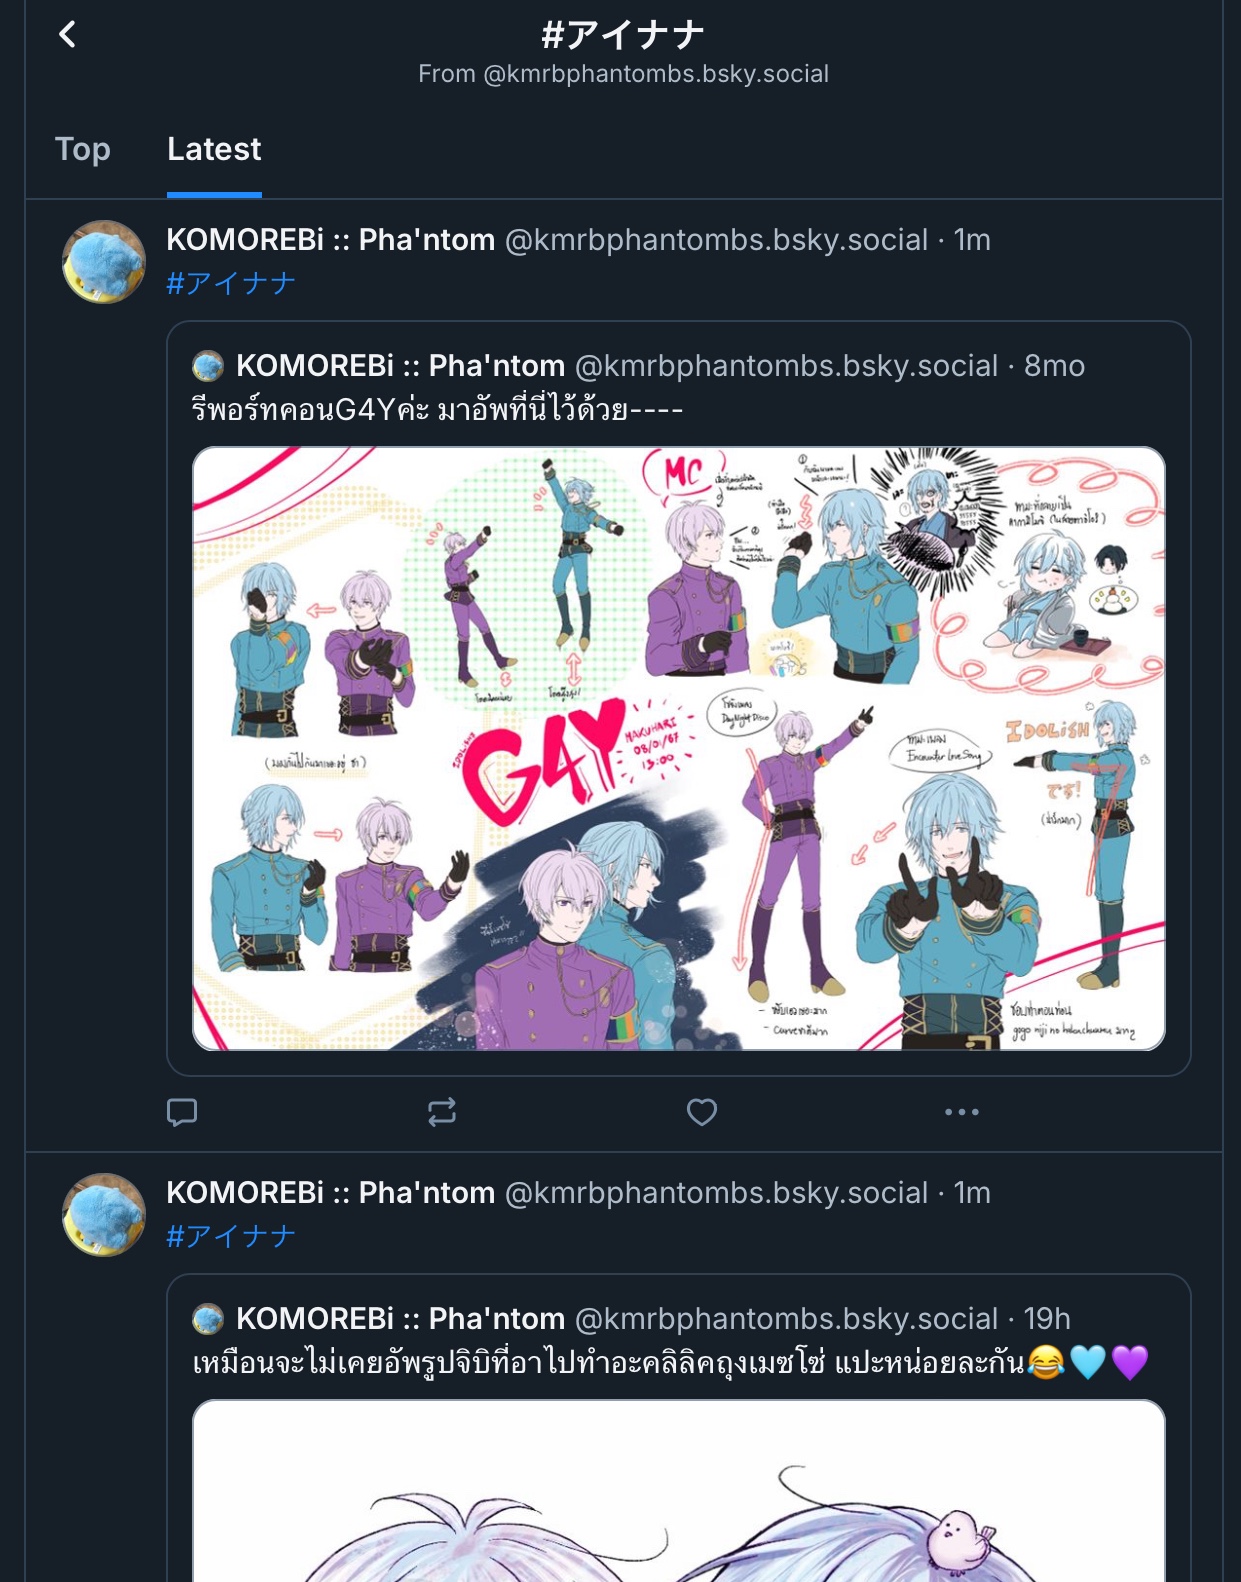
Task: Open second post author's avatar
Action: 104,1215
